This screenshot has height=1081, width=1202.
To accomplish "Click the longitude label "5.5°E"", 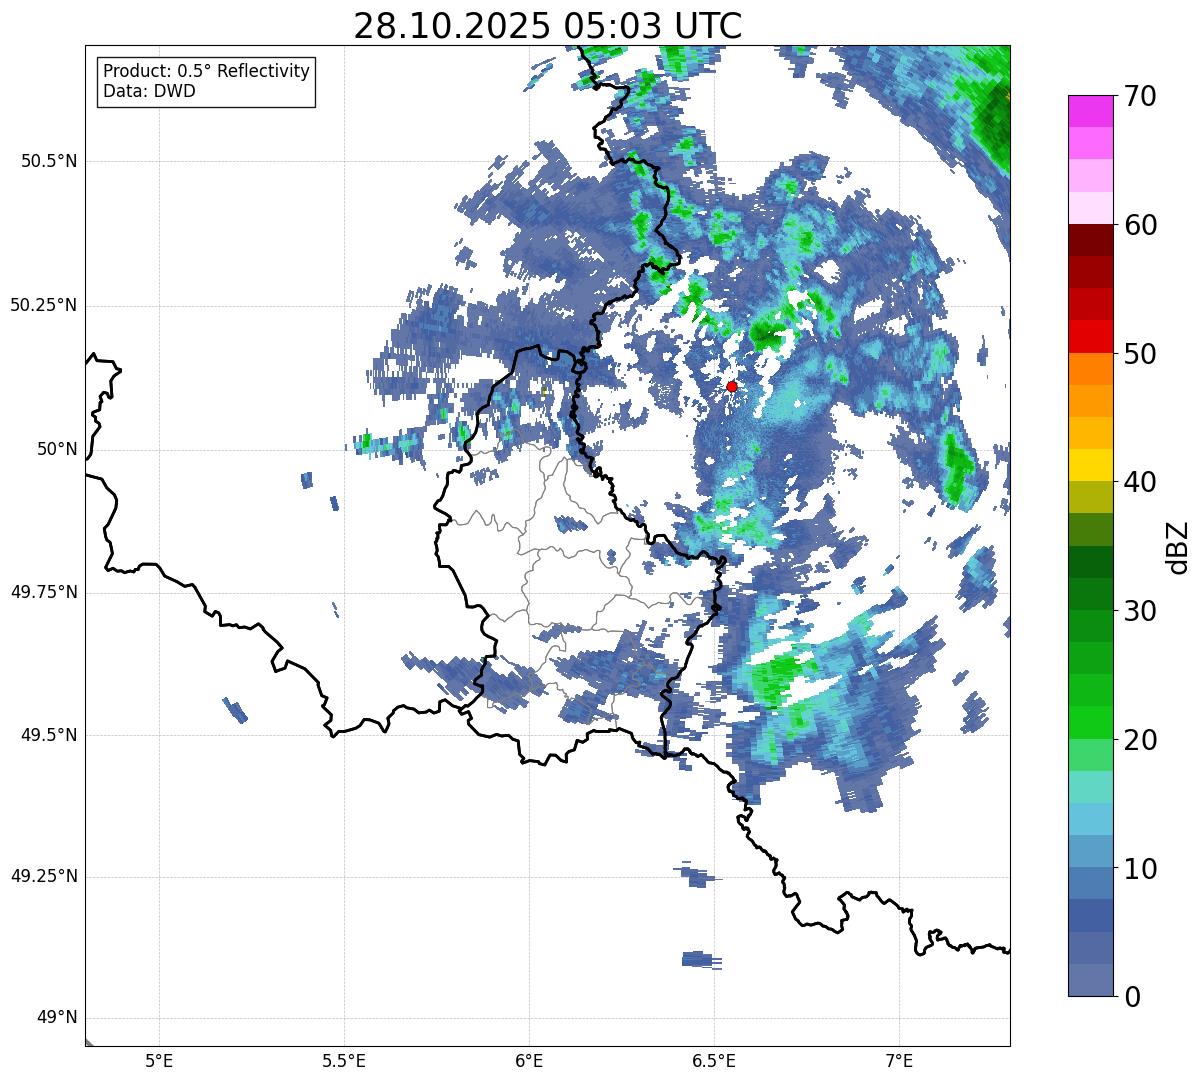I will point(344,1060).
